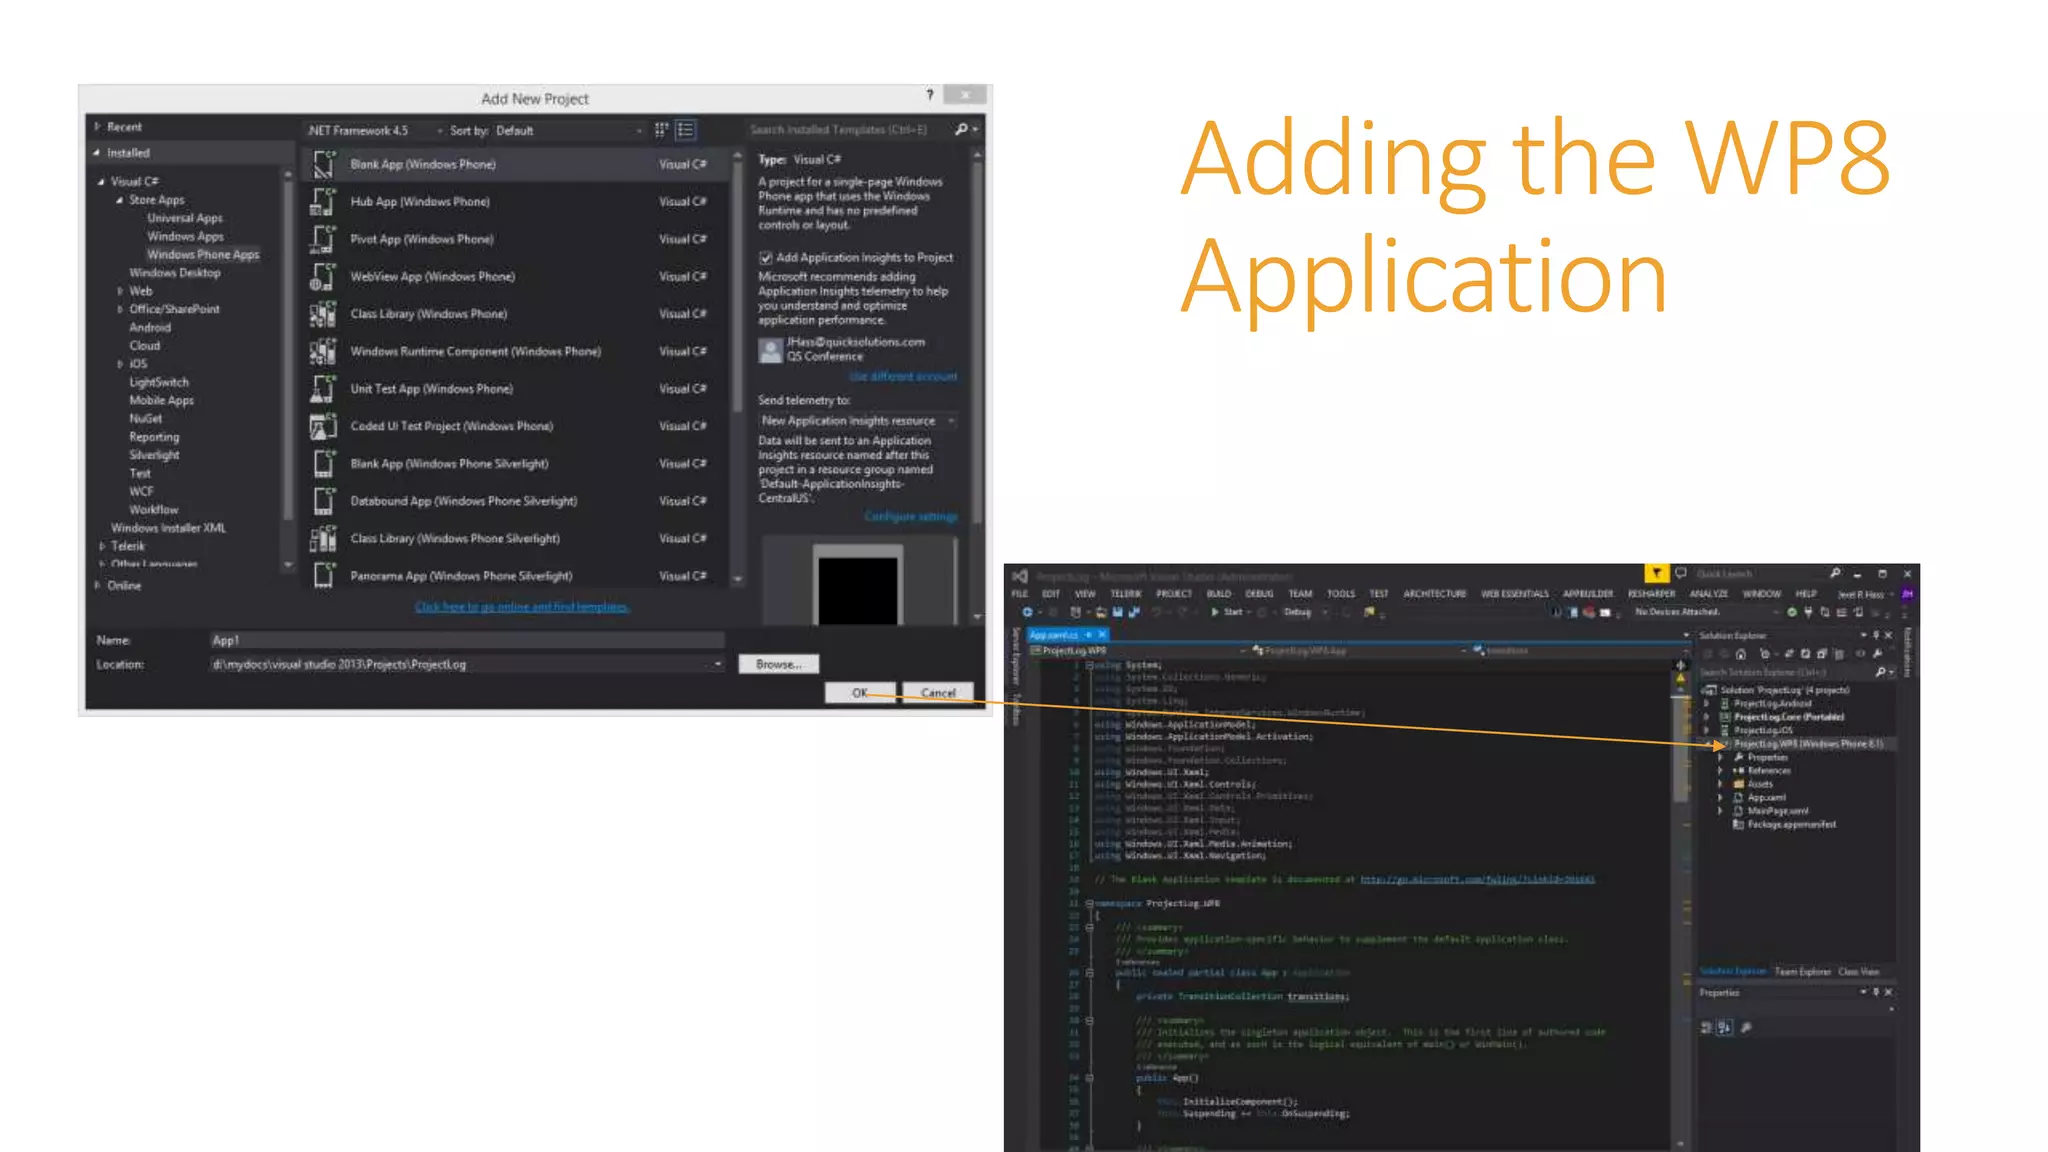Select WebView App (Windows Phone) template icon
The height and width of the screenshot is (1152, 2048).
point(322,276)
